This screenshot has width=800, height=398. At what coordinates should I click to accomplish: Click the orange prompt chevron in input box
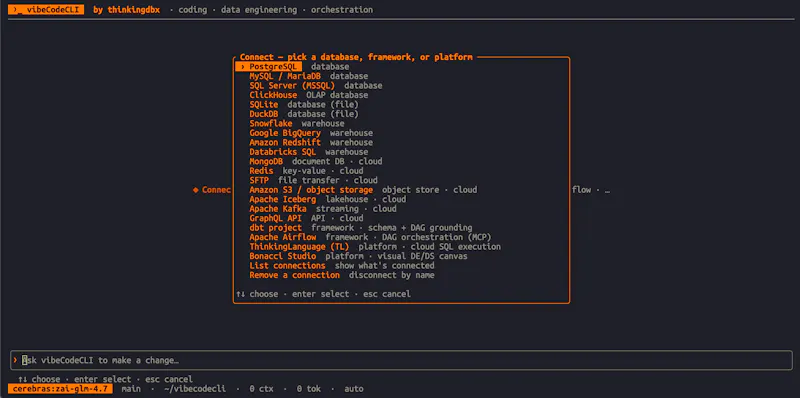15,360
